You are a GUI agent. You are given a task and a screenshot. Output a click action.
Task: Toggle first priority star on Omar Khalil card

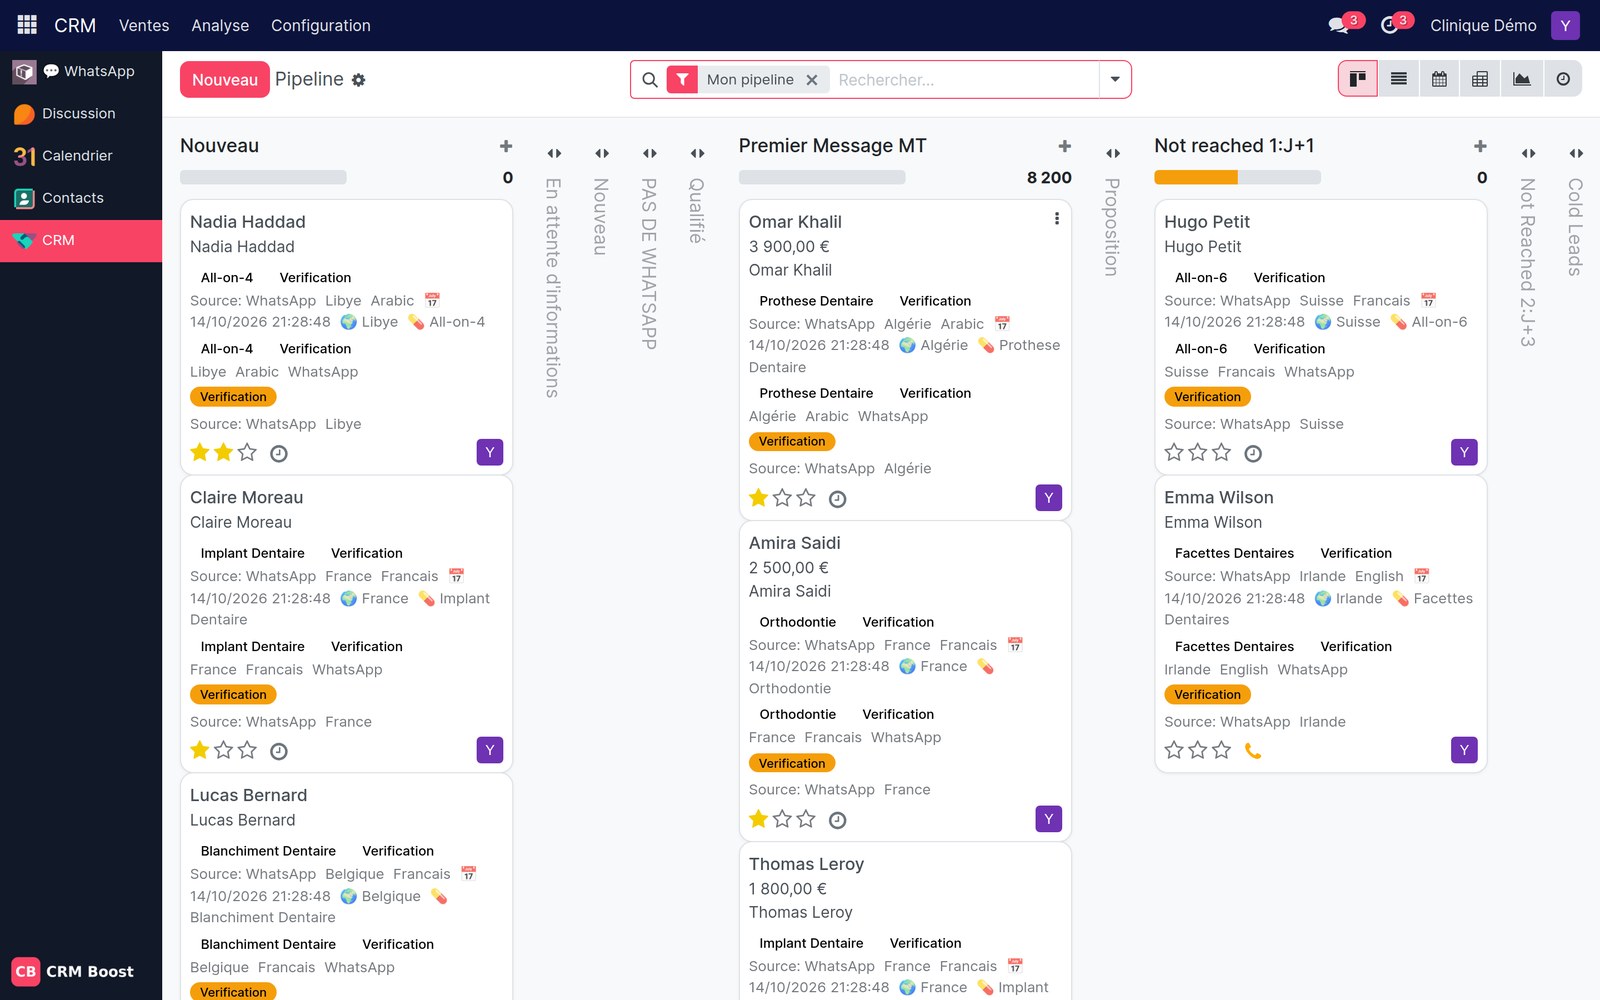[758, 497]
